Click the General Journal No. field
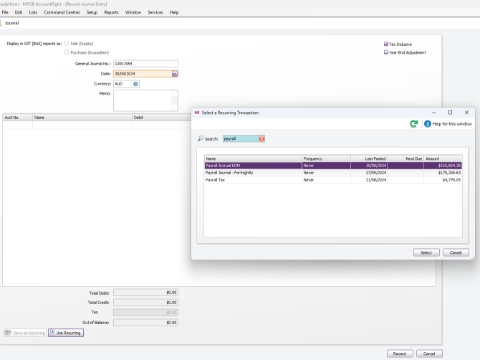Image resolution: width=480 pixels, height=360 pixels. (x=146, y=64)
